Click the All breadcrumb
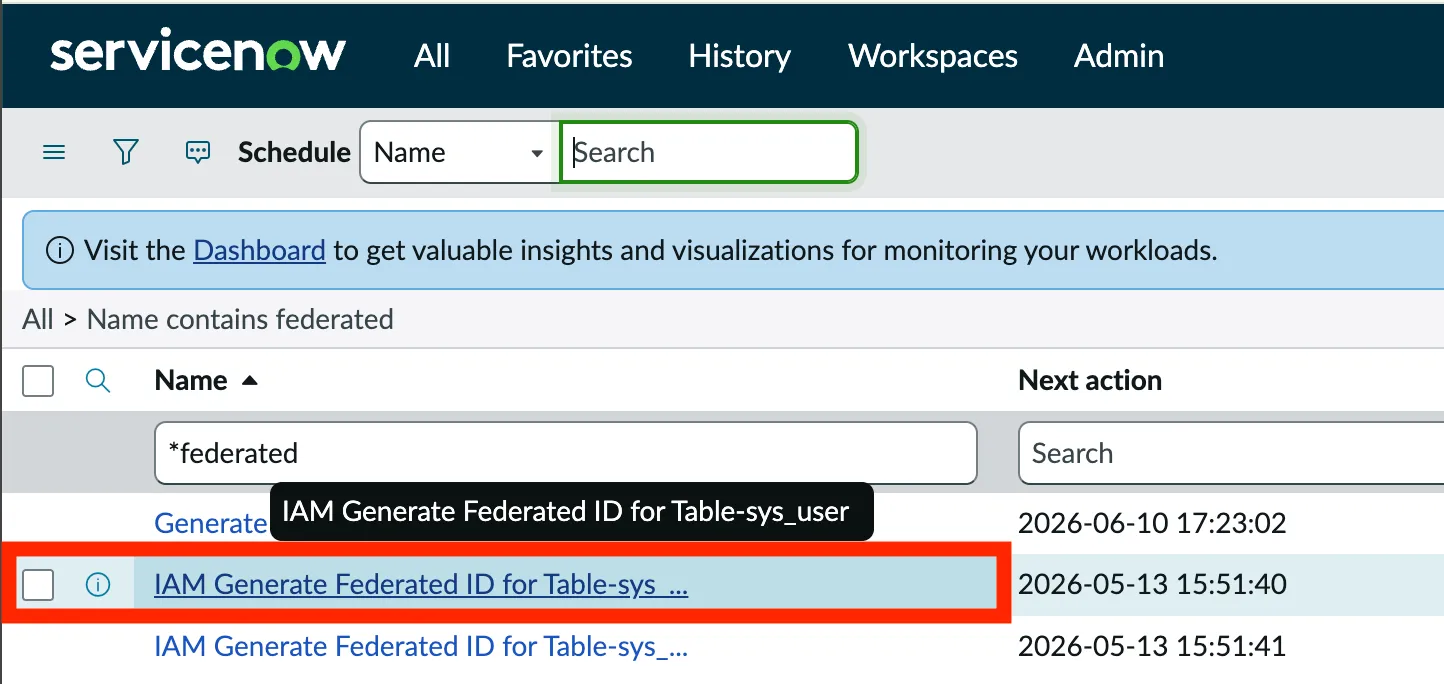Viewport: 1444px width, 684px height. [x=38, y=320]
